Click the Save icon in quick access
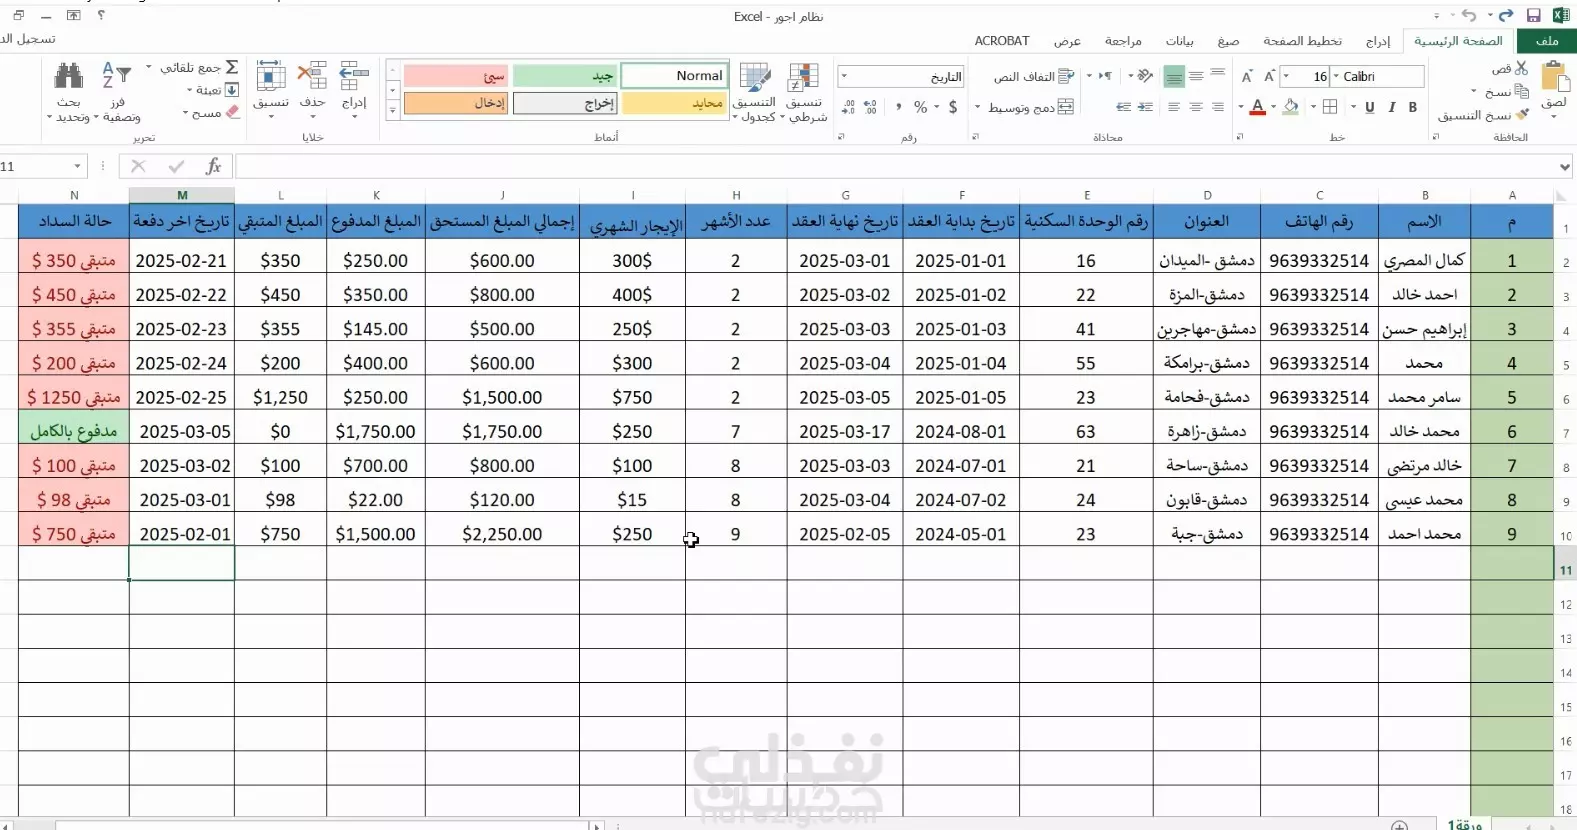Viewport: 1577px width, 830px height. tap(1533, 16)
